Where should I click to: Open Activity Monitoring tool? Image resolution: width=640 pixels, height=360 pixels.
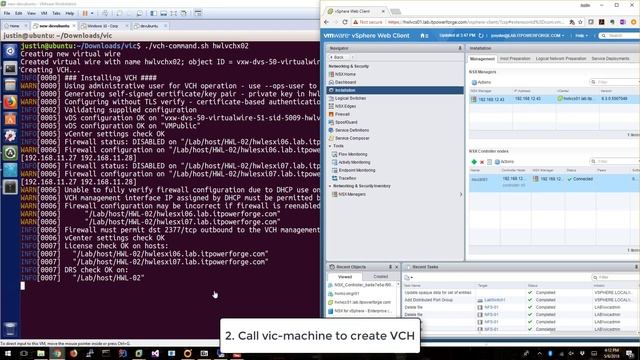[354, 162]
